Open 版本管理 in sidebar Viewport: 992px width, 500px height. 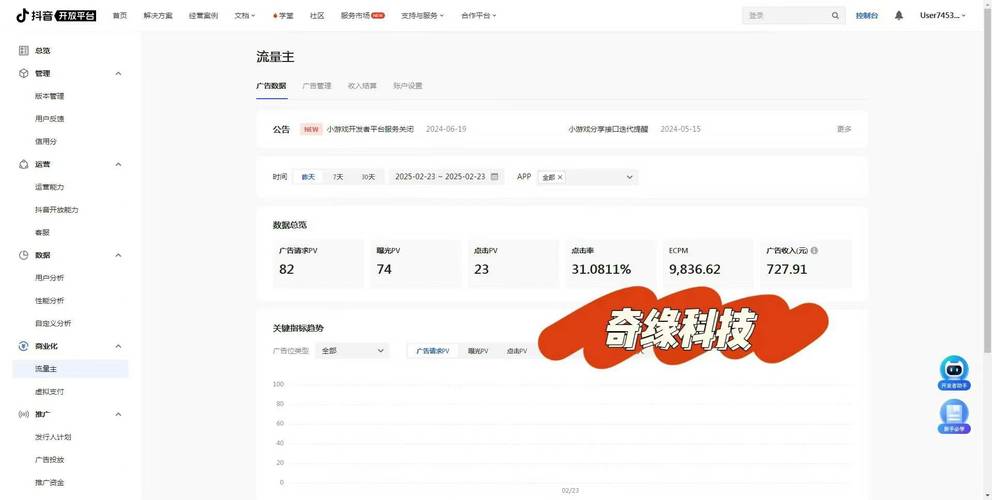tap(49, 96)
